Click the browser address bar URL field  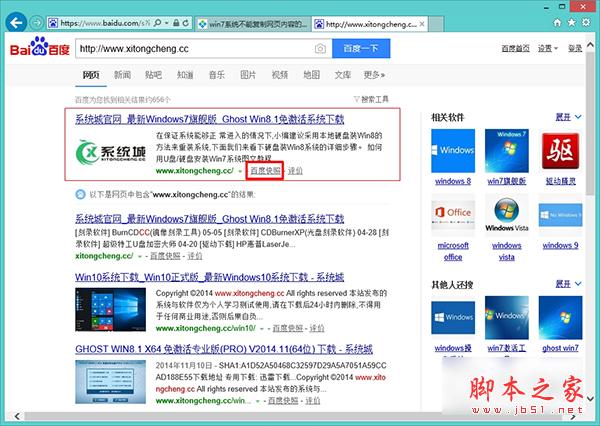pyautogui.click(x=104, y=23)
